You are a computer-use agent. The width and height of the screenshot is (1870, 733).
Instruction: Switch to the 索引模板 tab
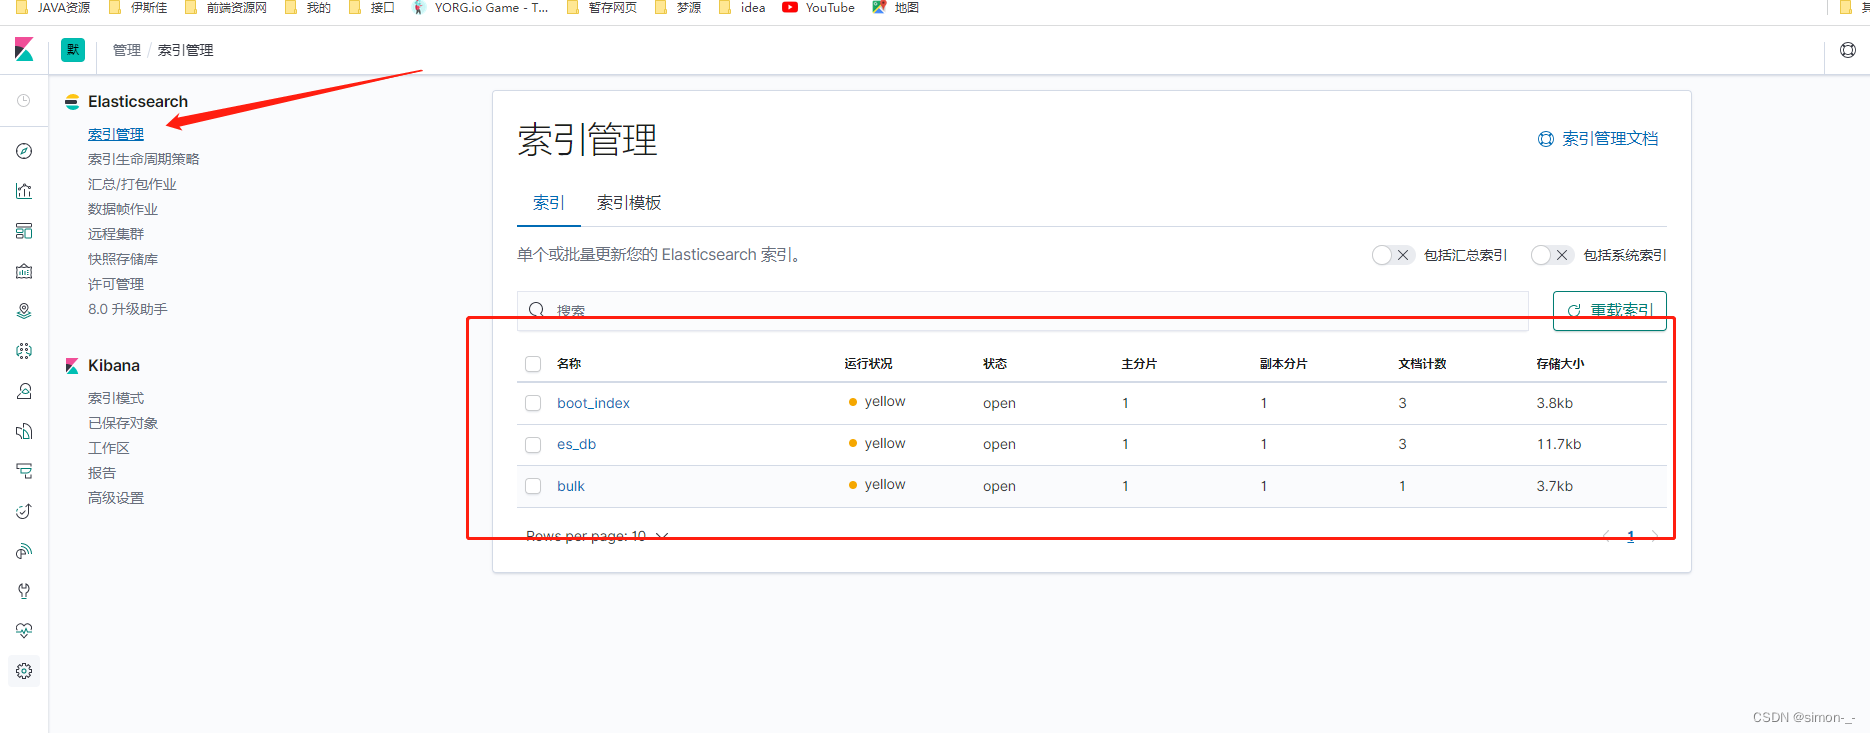(x=629, y=203)
